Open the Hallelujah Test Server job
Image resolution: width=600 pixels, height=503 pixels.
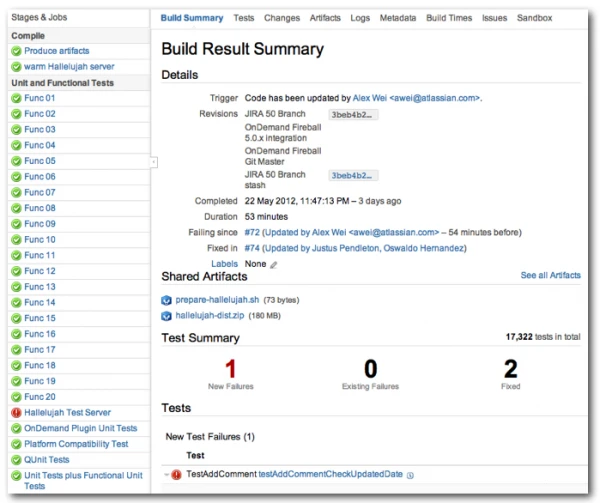67,413
